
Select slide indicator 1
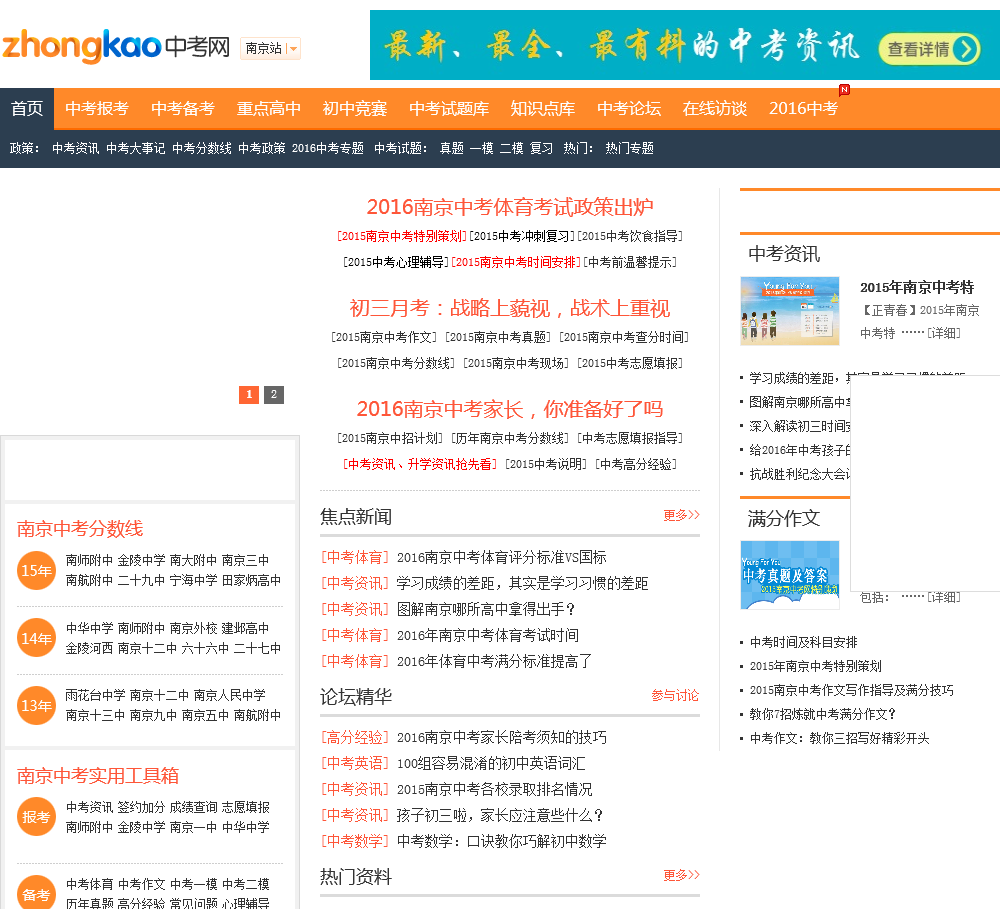[x=249, y=394]
